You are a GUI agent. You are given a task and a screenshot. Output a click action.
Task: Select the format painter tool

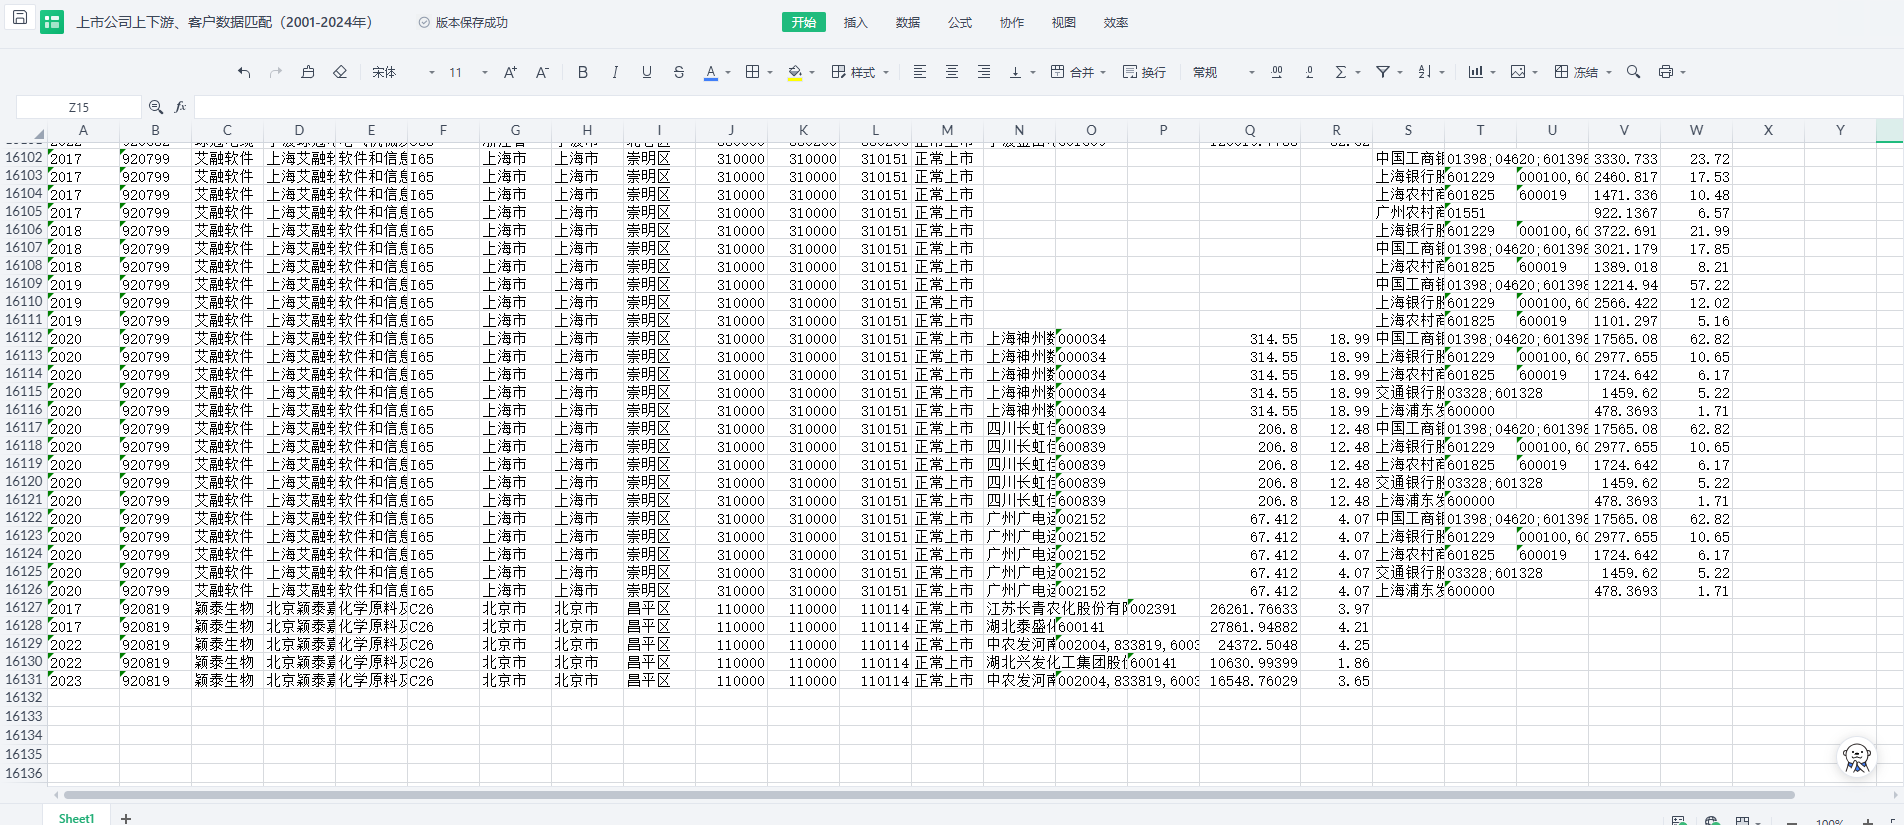point(308,72)
